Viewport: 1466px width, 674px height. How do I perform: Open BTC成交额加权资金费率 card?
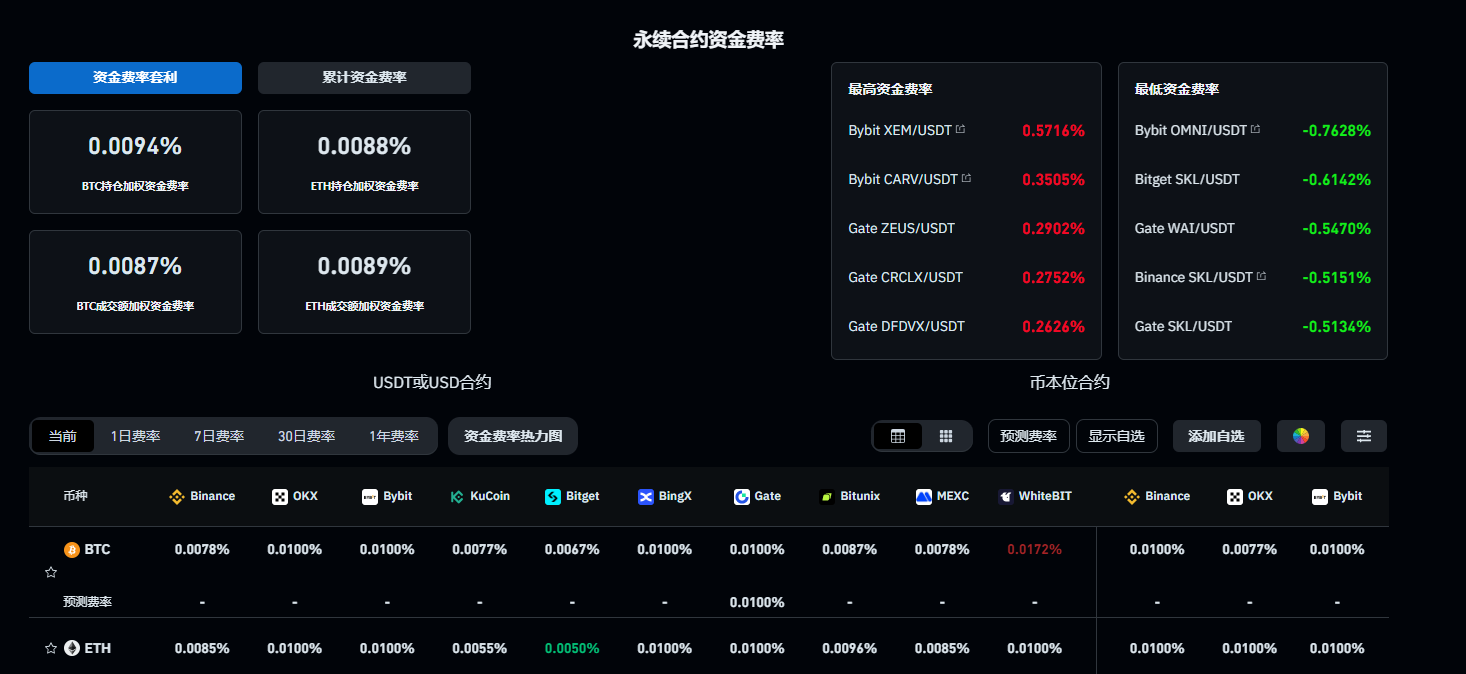coord(135,282)
